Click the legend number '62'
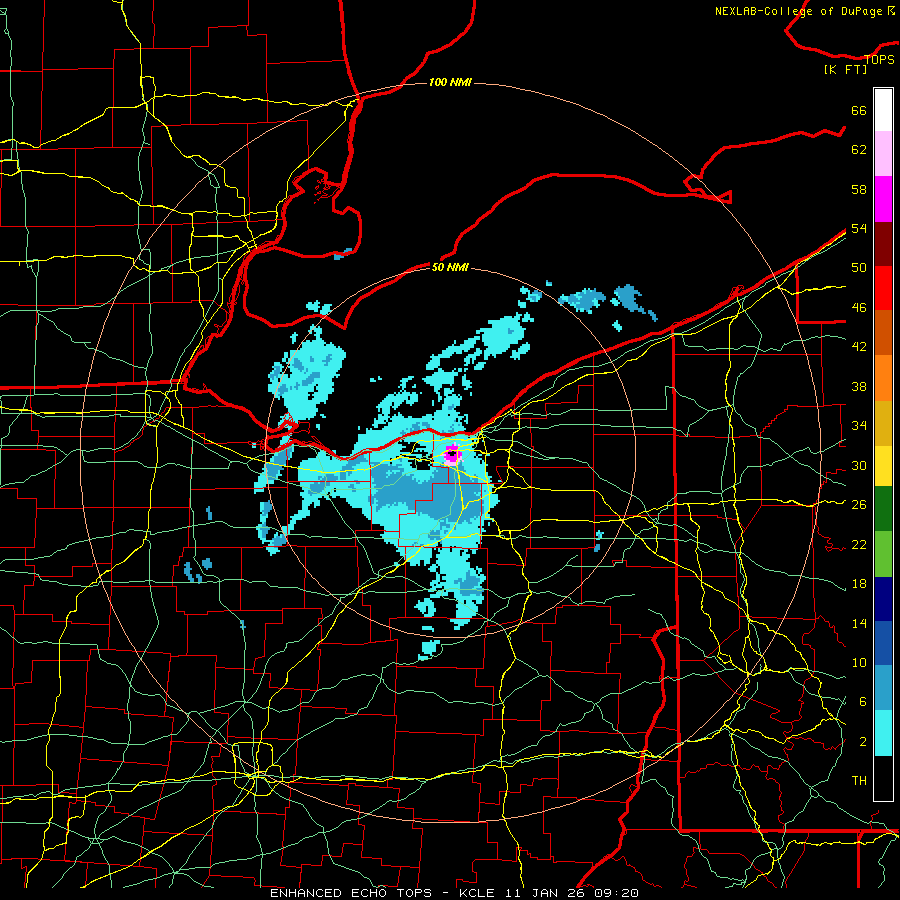900x900 pixels. pos(859,149)
